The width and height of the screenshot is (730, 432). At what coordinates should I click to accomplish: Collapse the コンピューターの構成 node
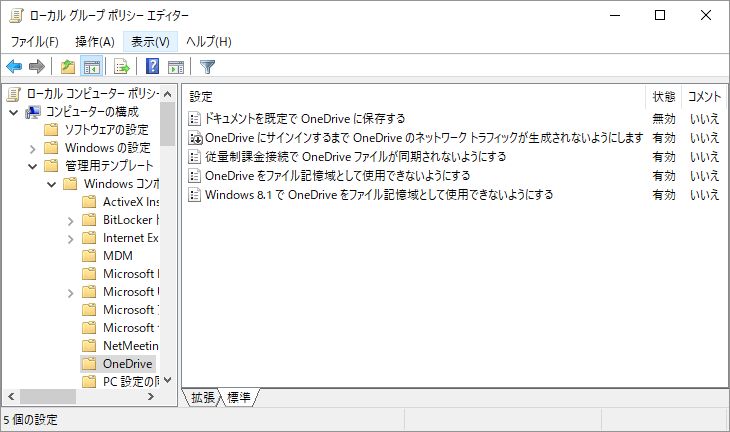point(14,112)
